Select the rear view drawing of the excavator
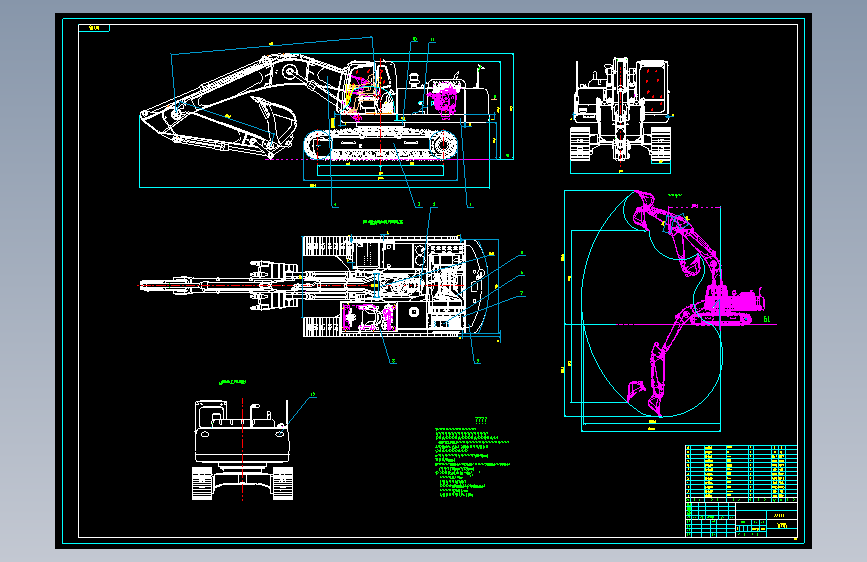The width and height of the screenshot is (867, 562). pos(242,450)
